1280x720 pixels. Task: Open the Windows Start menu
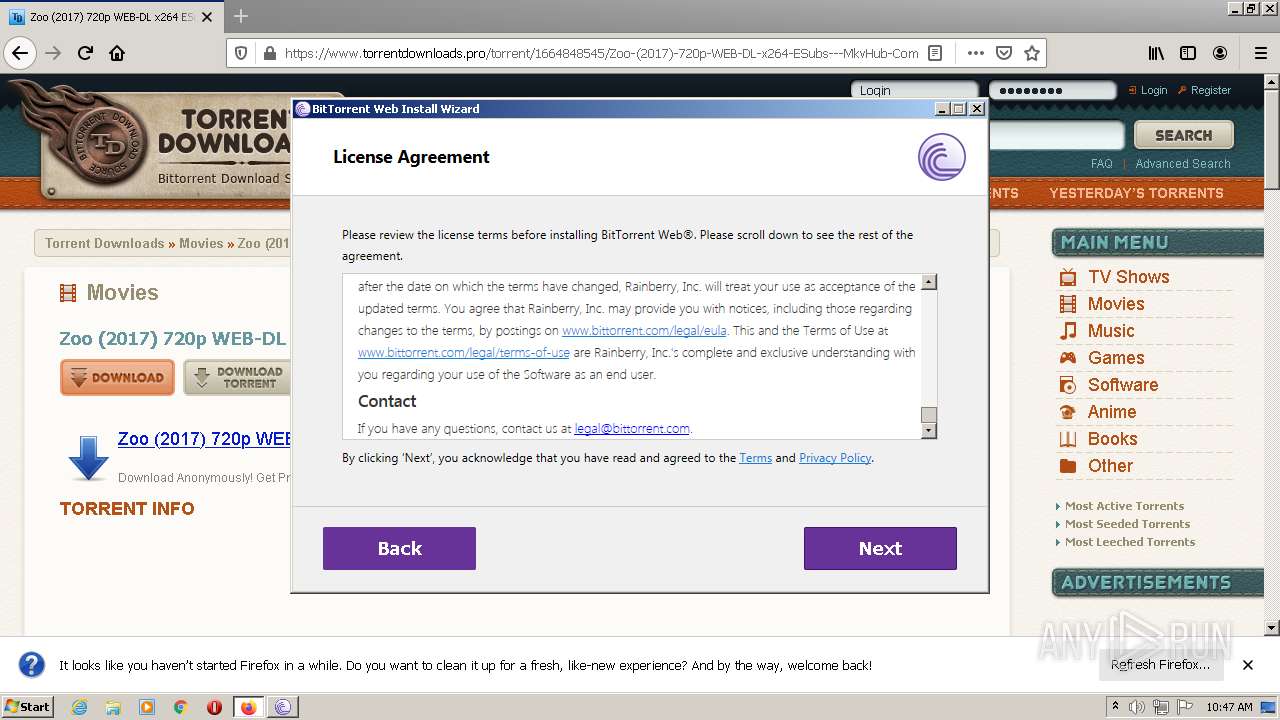pyautogui.click(x=28, y=707)
